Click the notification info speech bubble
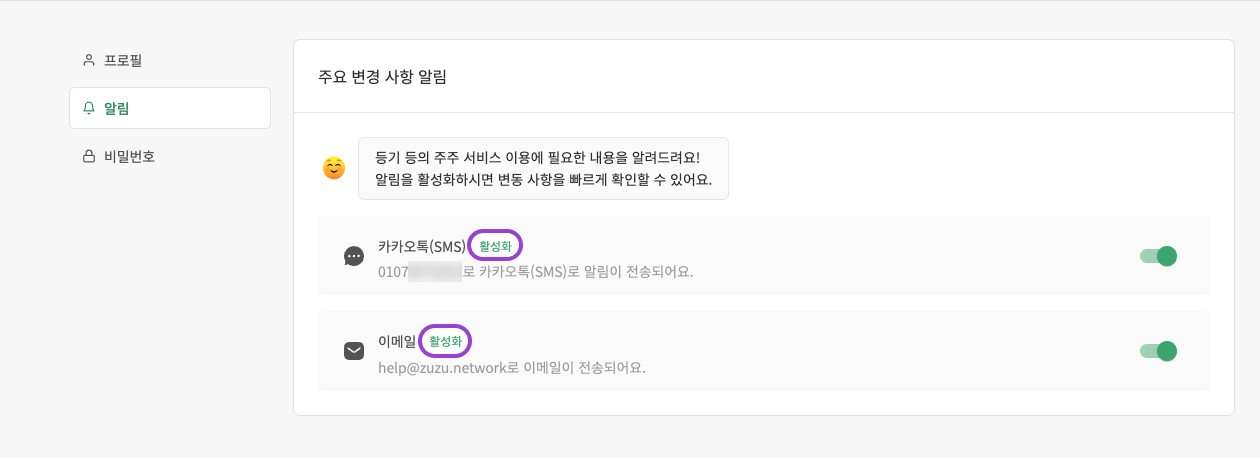 point(543,168)
